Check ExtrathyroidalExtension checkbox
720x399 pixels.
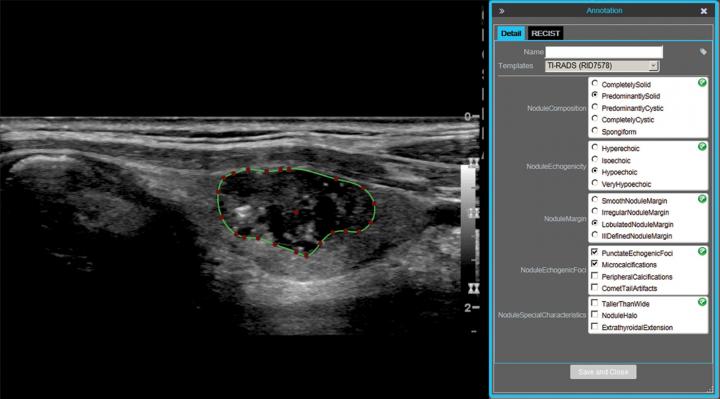coord(595,326)
